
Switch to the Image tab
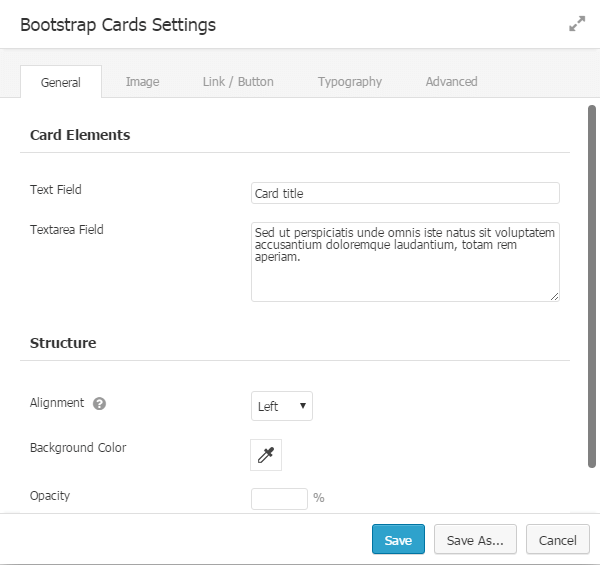[x=142, y=82]
